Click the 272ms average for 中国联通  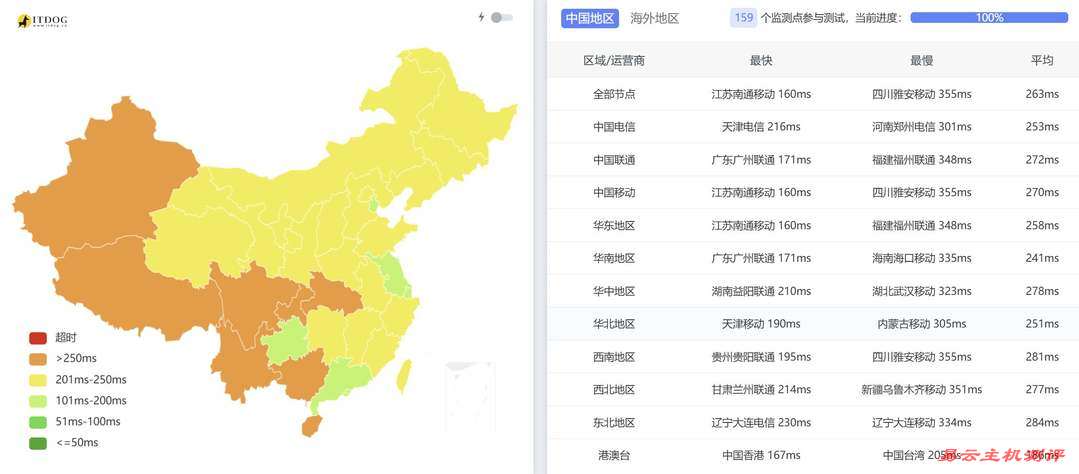1042,160
